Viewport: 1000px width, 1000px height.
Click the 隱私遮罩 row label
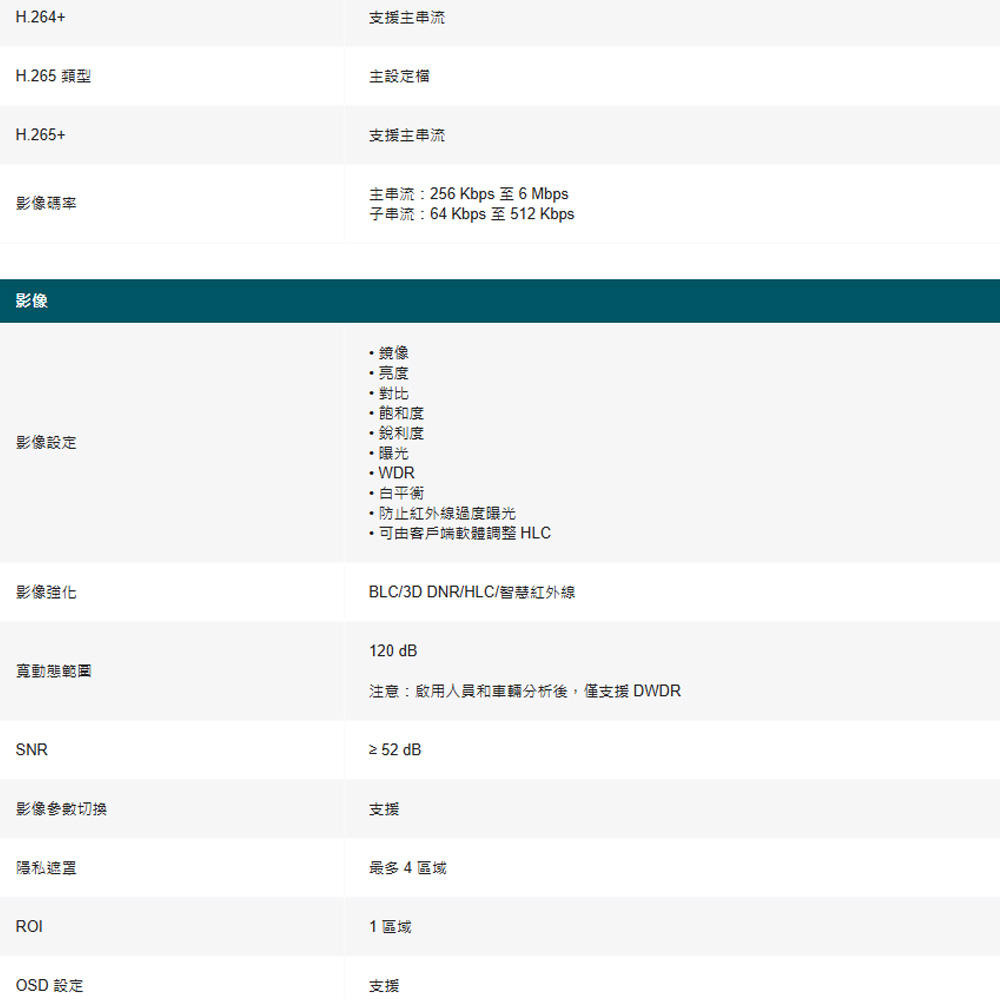click(46, 868)
